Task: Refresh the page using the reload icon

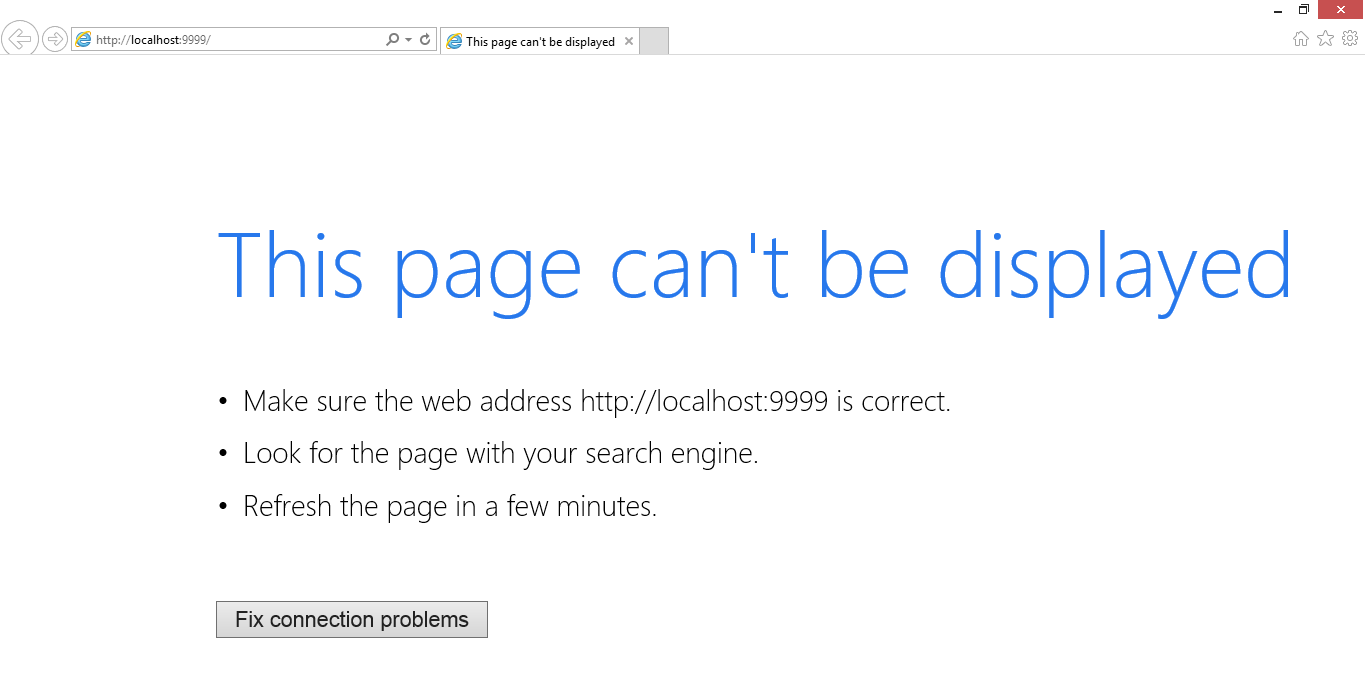Action: [425, 40]
